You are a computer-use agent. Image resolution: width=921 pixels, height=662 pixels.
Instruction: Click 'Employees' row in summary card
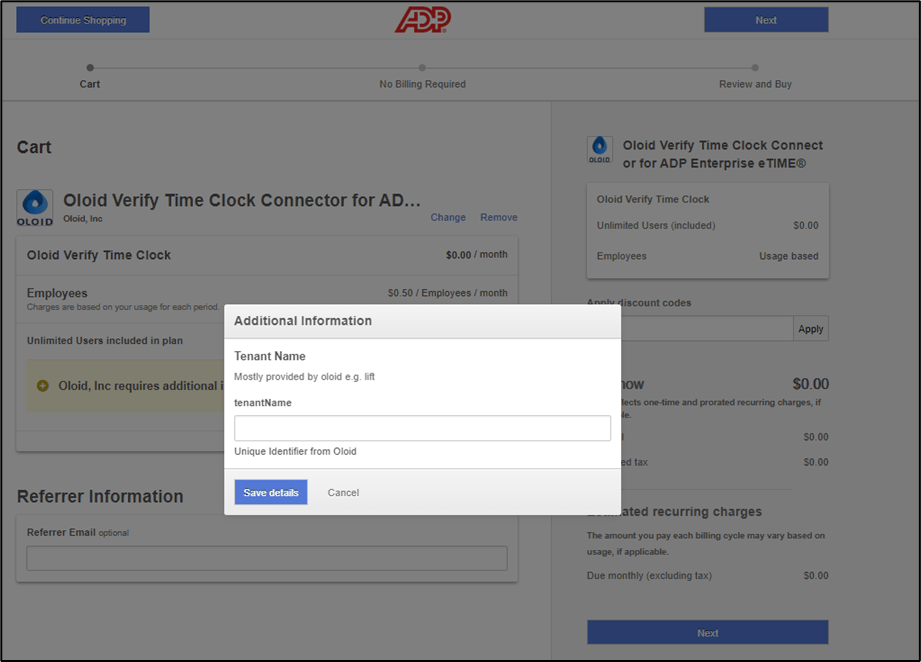tap(707, 256)
